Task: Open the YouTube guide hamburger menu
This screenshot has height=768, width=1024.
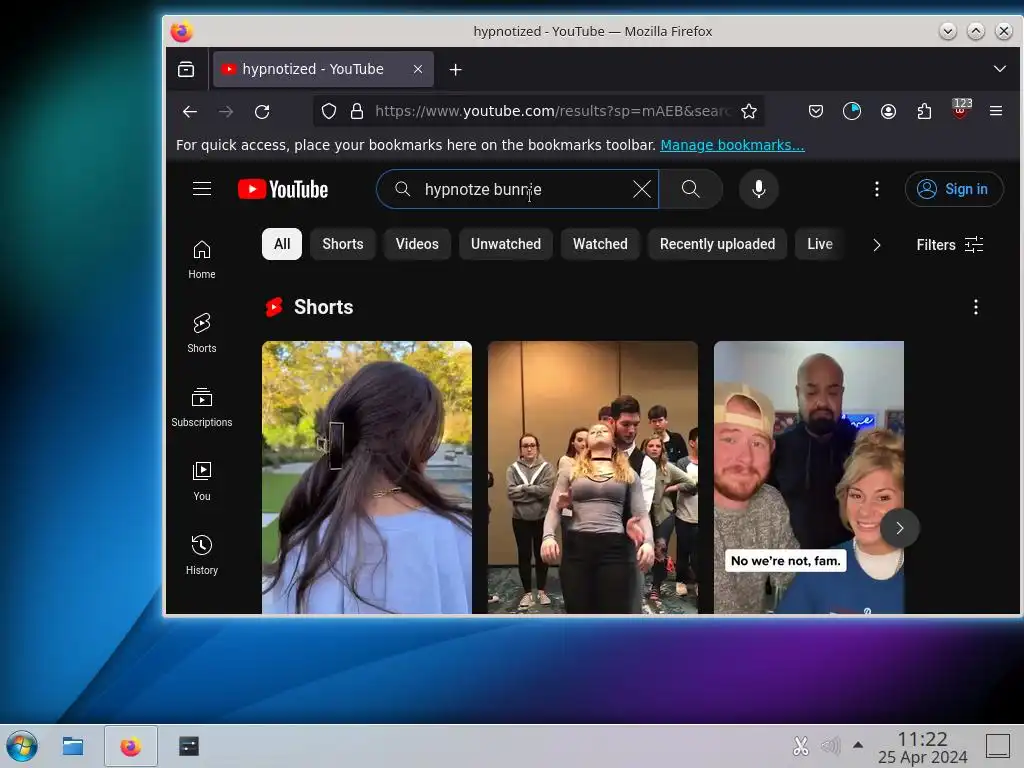Action: click(x=202, y=189)
